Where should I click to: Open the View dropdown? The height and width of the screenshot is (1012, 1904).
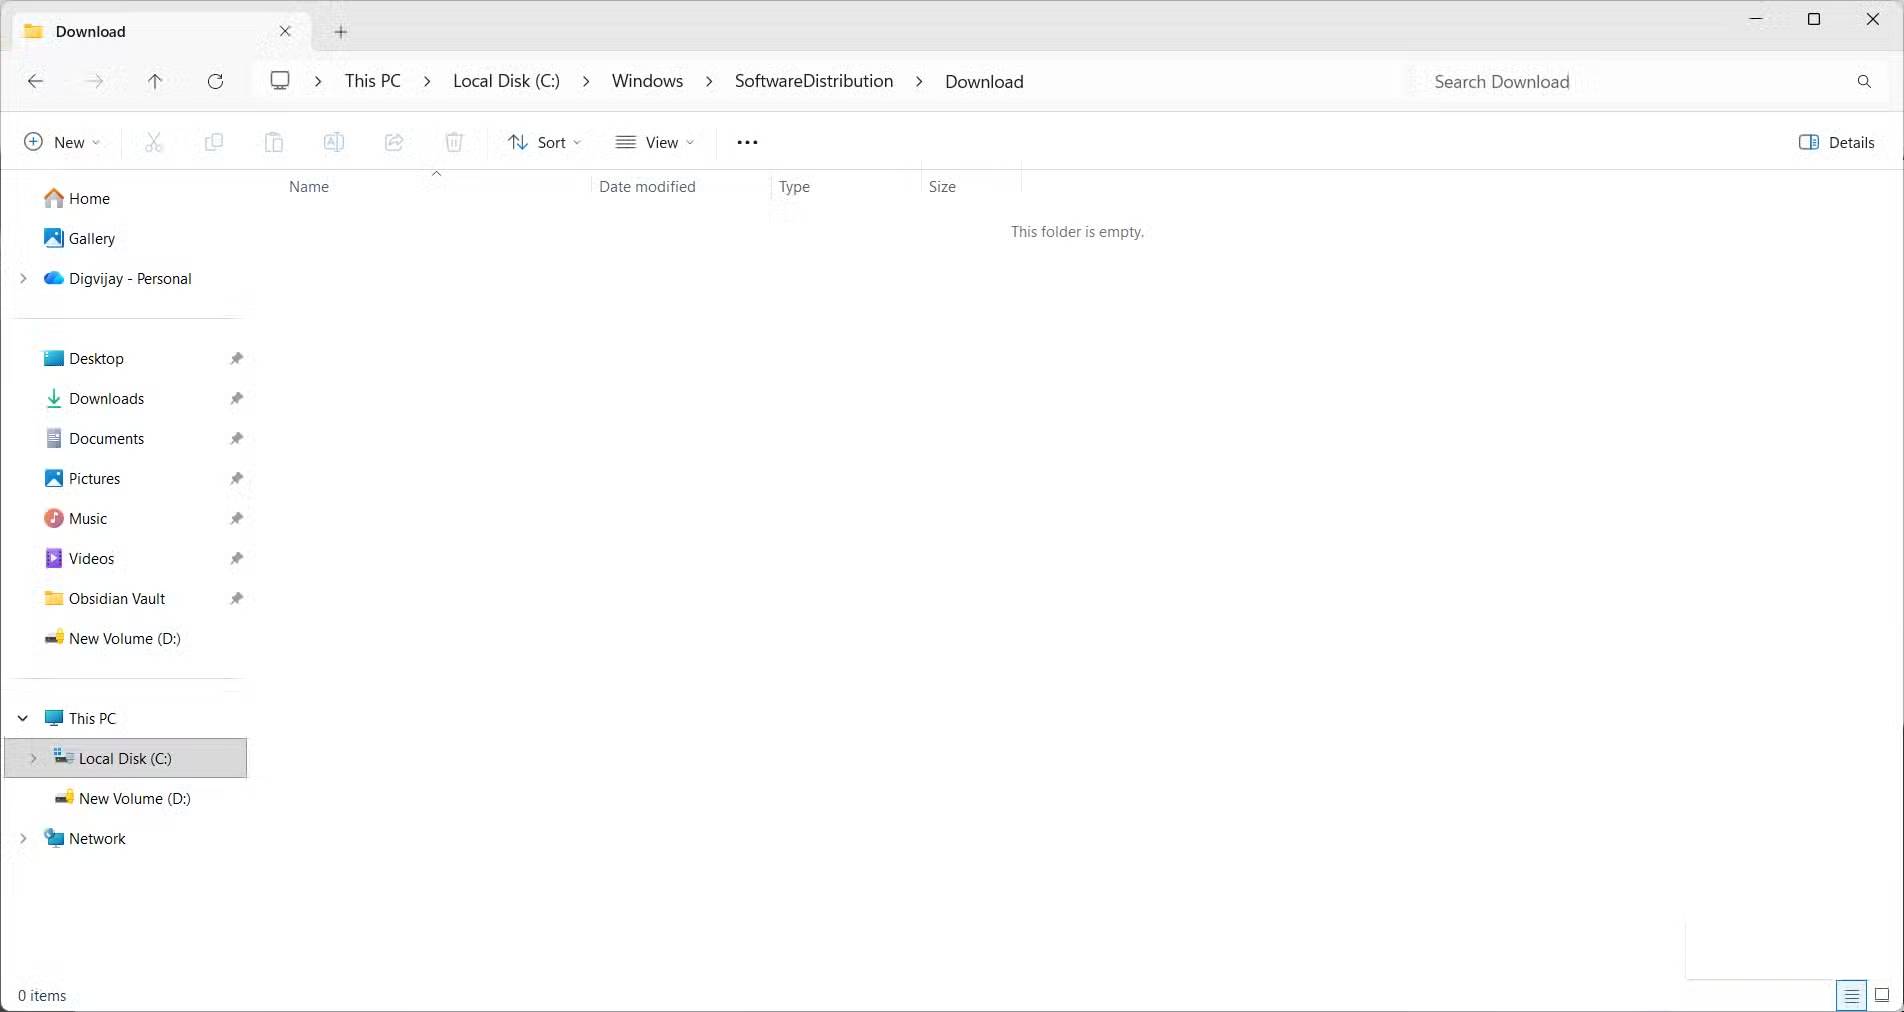click(655, 142)
